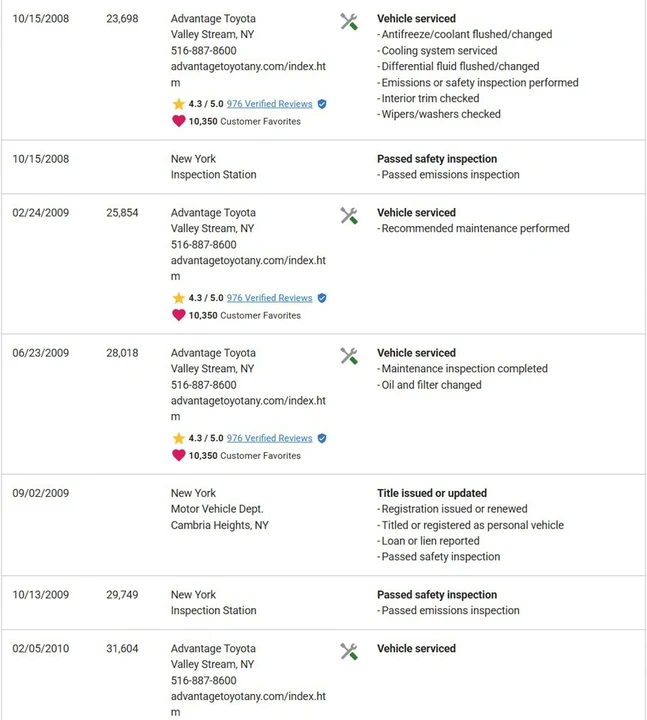The image size is (647, 720).
Task: Click pink heart favorites icon in 10/15/2008 entry
Action: click(x=179, y=121)
